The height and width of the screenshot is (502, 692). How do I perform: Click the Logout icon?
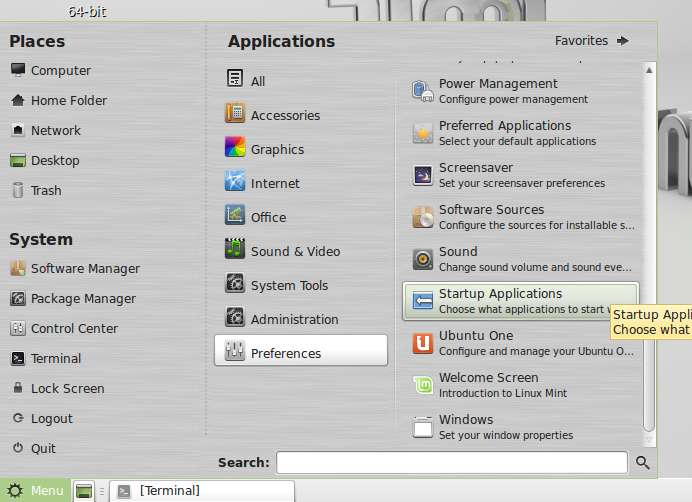click(x=18, y=418)
